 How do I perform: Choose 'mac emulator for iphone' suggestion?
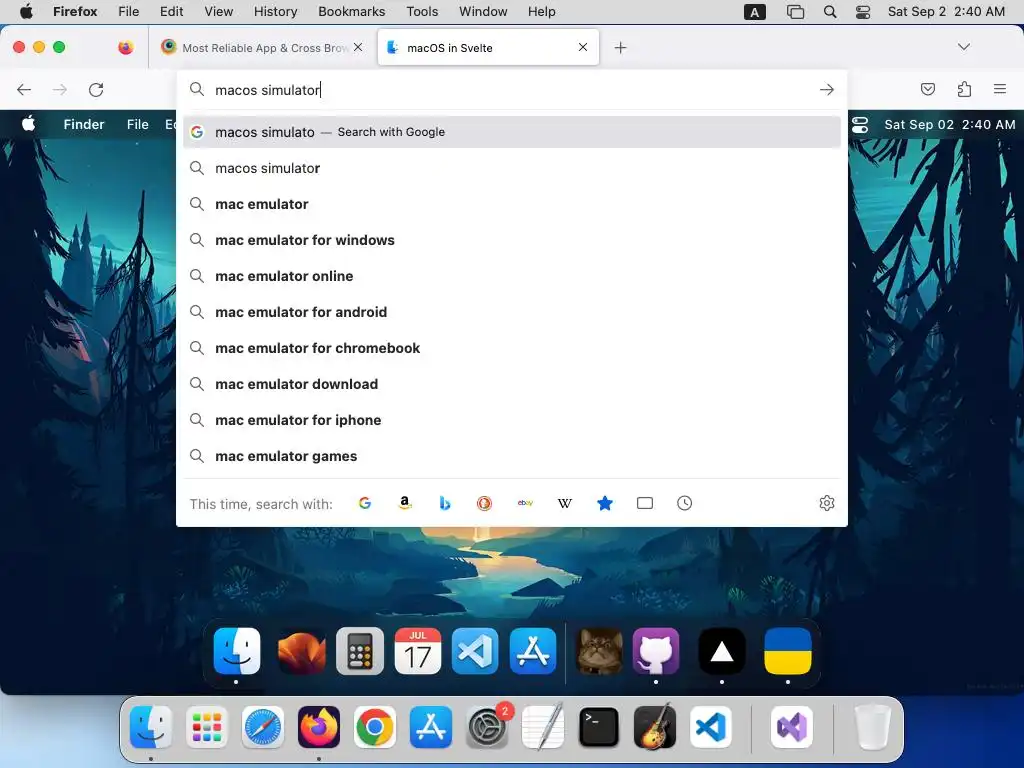[x=512, y=419]
